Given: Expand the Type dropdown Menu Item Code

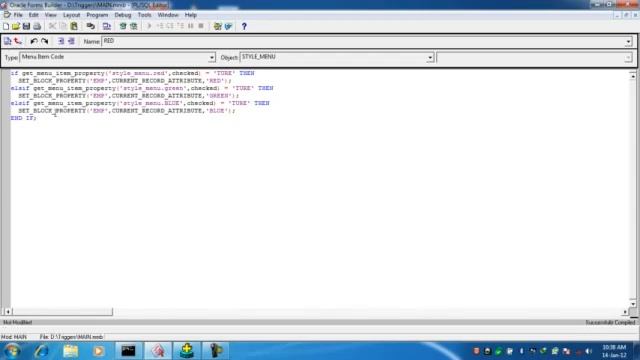Looking at the screenshot, I should pos(211,58).
